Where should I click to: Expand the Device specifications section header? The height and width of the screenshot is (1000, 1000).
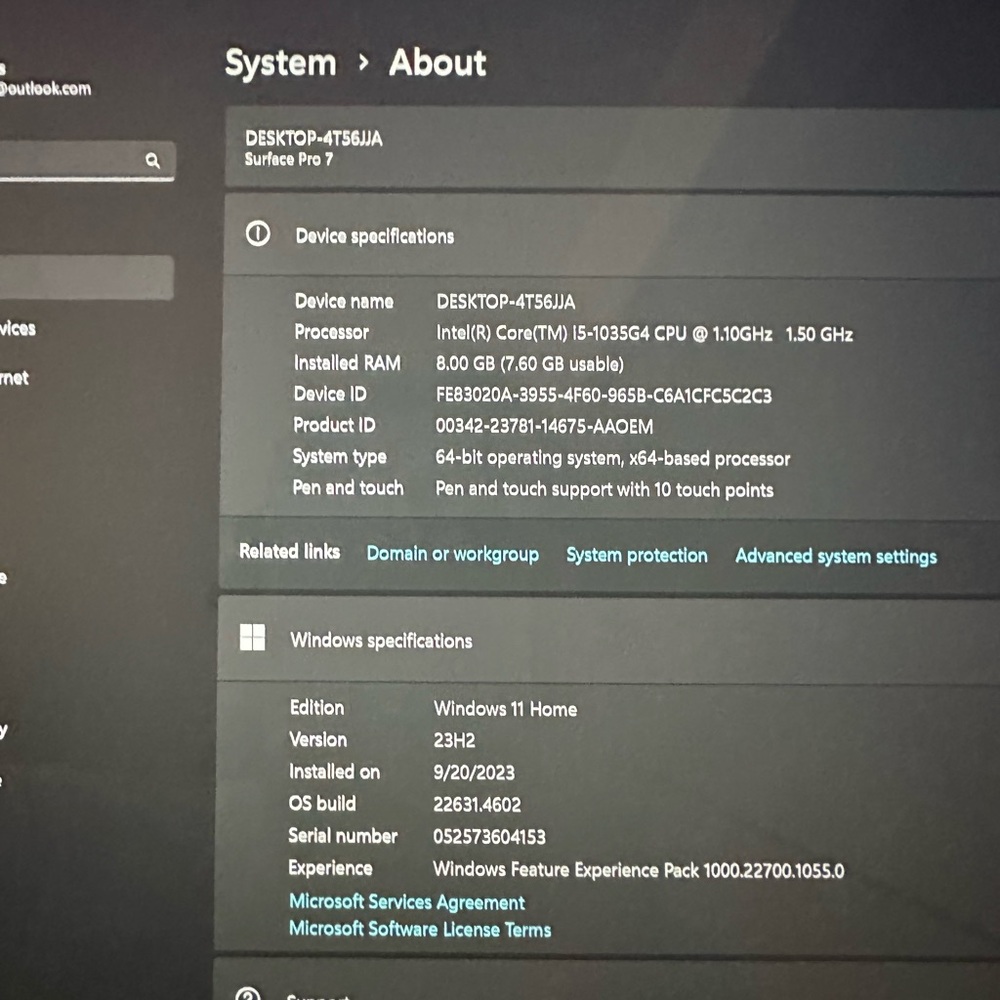612,236
